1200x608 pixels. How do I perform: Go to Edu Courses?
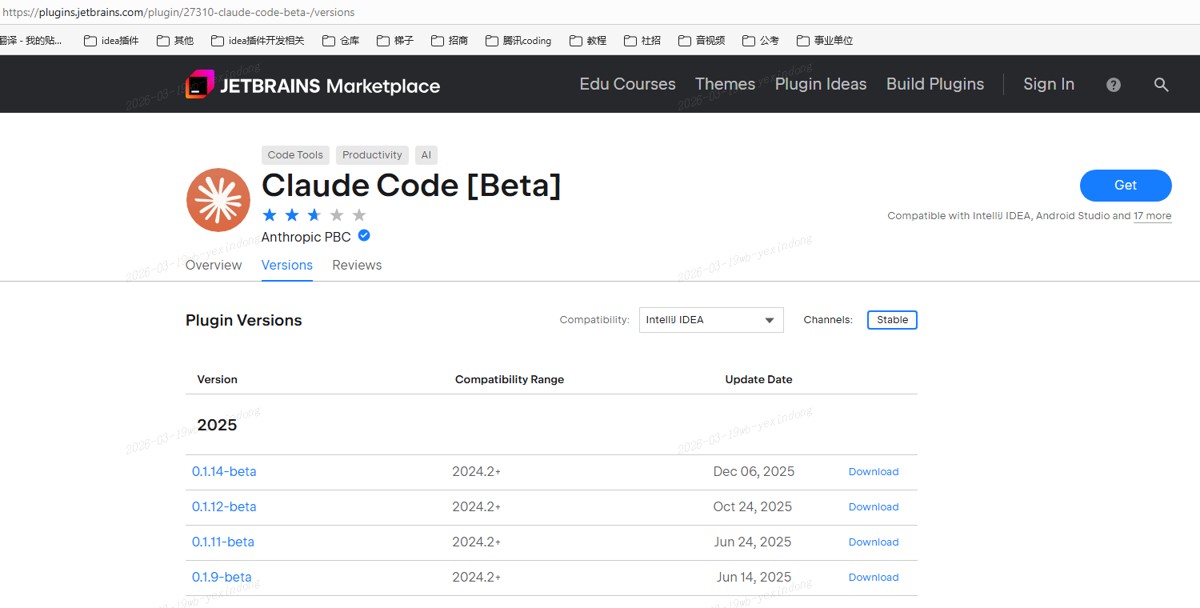click(x=627, y=84)
